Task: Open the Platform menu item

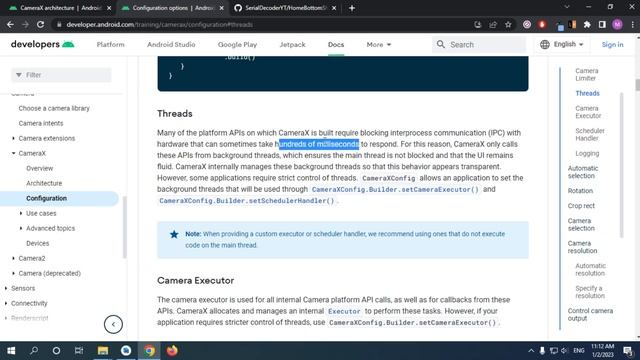Action: point(111,44)
